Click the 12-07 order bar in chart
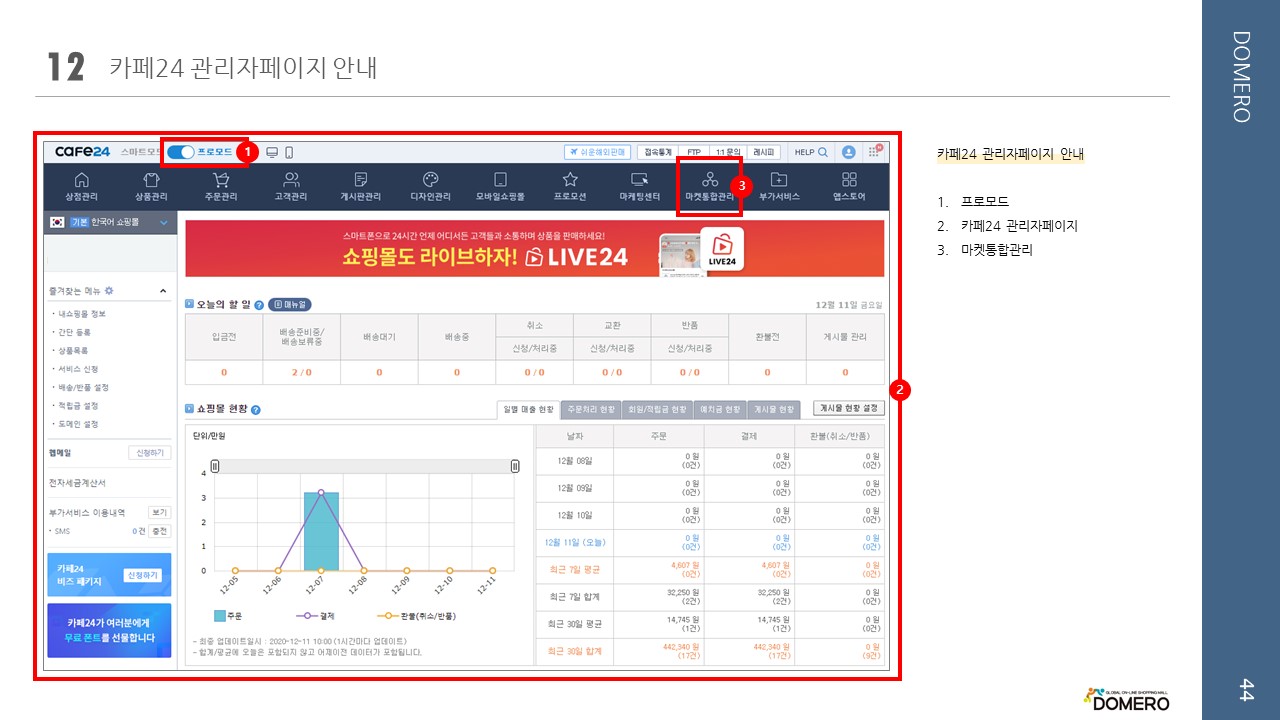 [x=321, y=532]
